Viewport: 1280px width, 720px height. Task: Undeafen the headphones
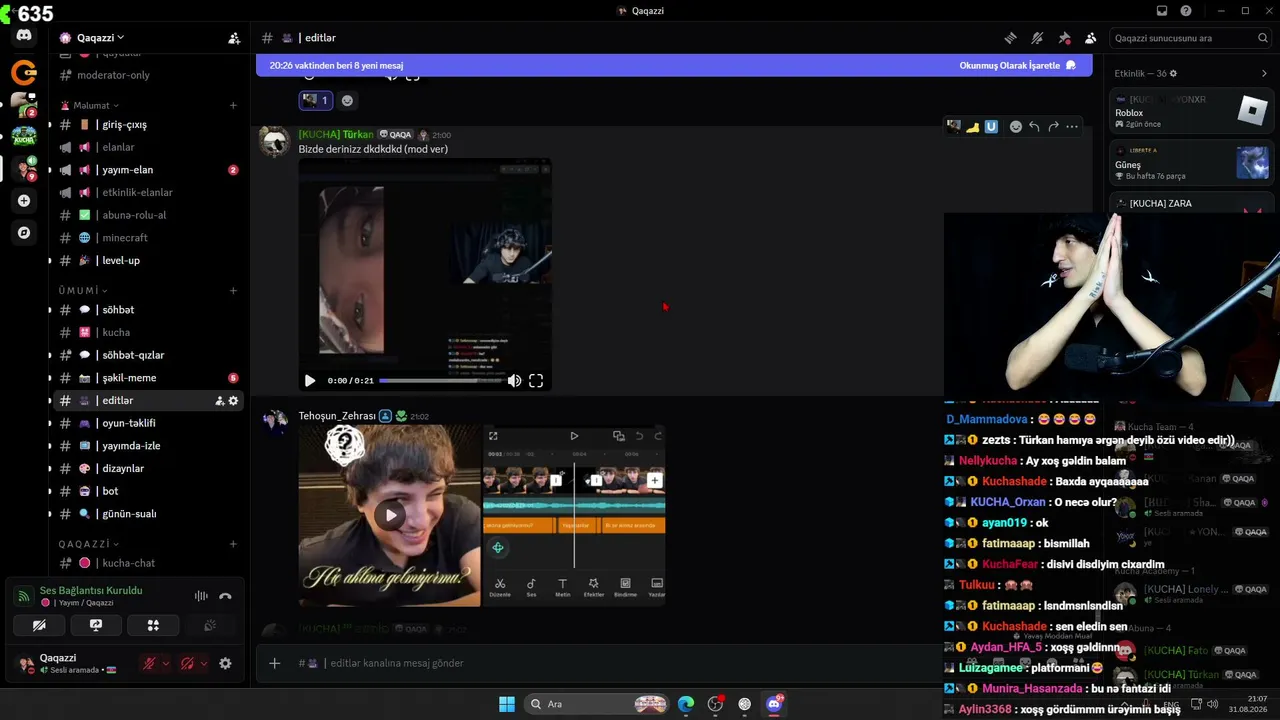click(x=187, y=663)
